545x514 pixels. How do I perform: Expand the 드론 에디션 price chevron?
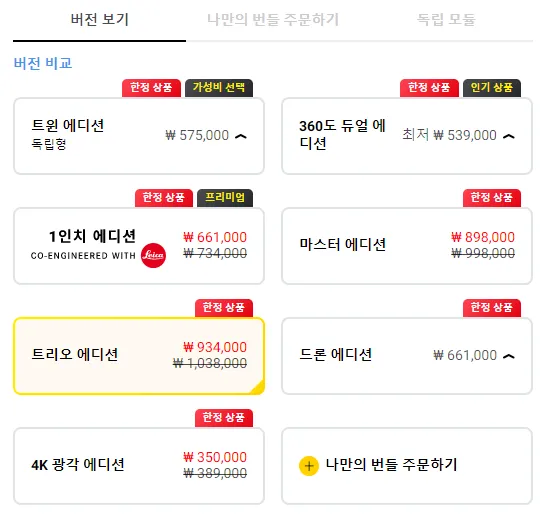tap(509, 356)
